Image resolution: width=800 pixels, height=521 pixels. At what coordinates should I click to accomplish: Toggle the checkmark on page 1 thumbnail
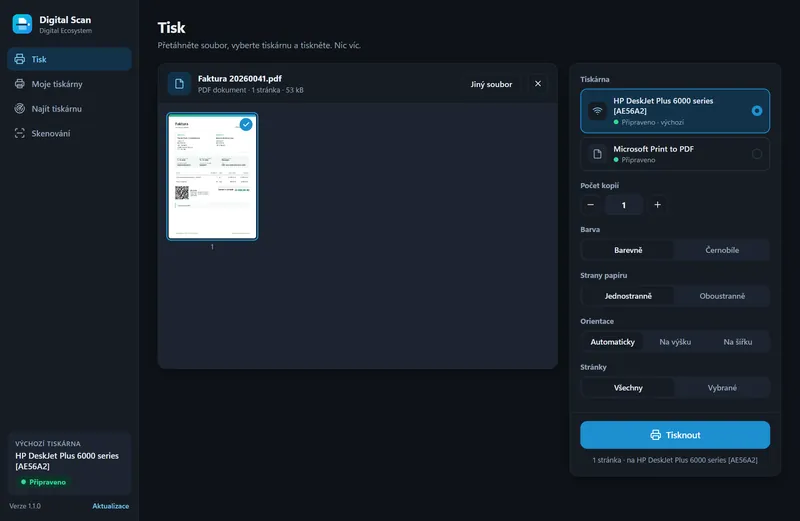pyautogui.click(x=246, y=124)
